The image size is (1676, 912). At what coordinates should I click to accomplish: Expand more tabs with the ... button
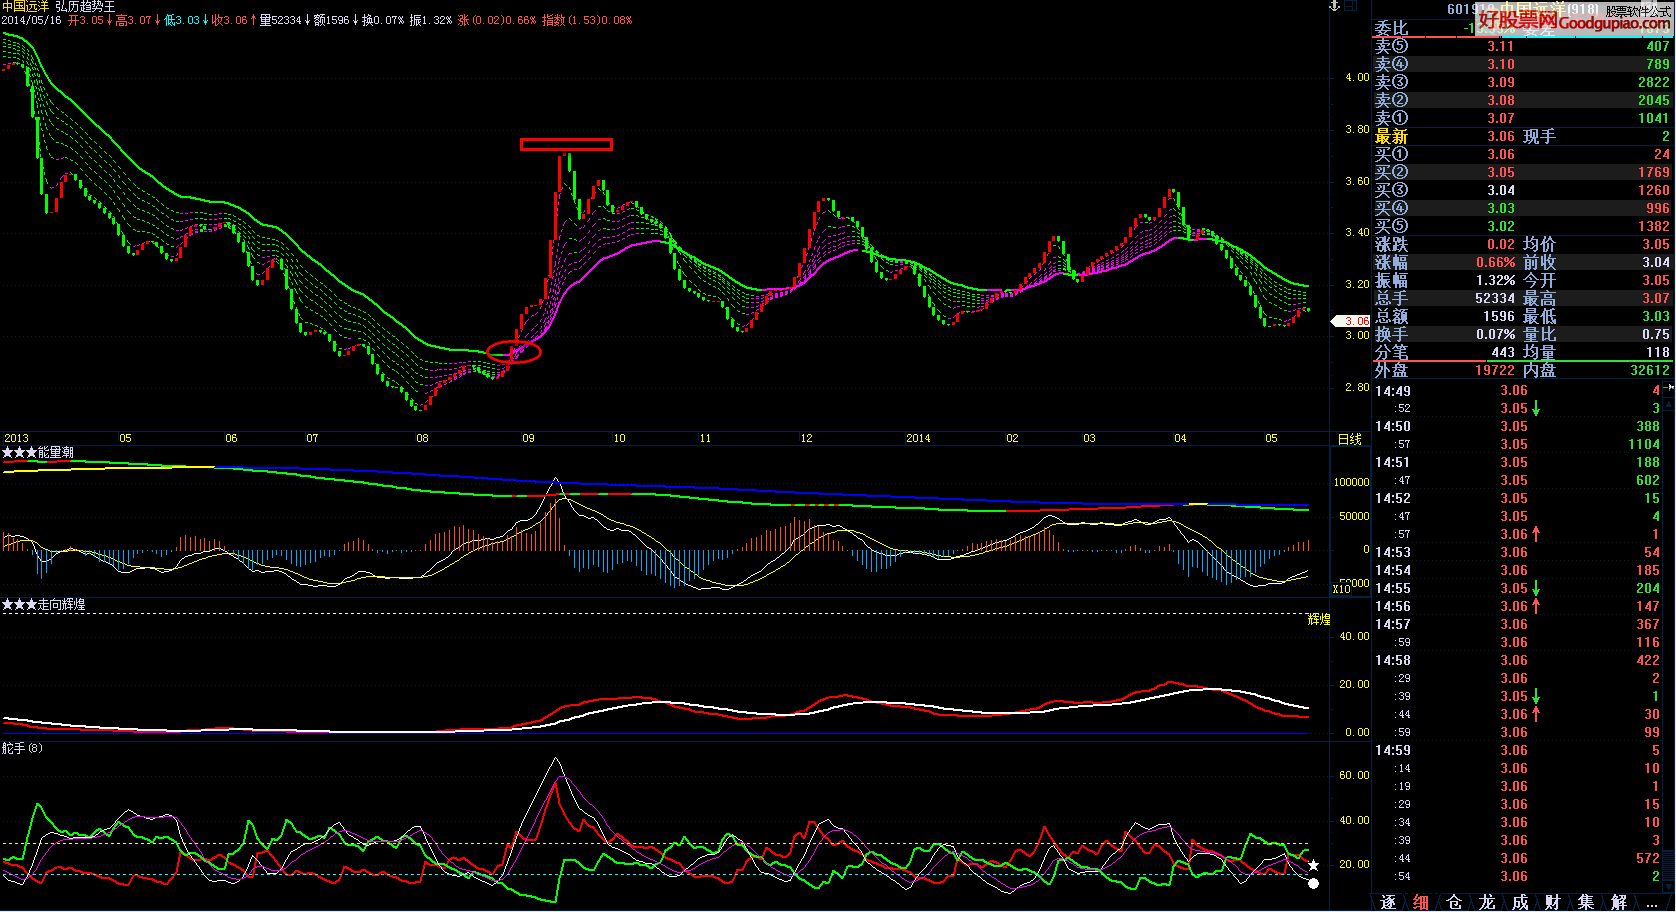[1650, 902]
